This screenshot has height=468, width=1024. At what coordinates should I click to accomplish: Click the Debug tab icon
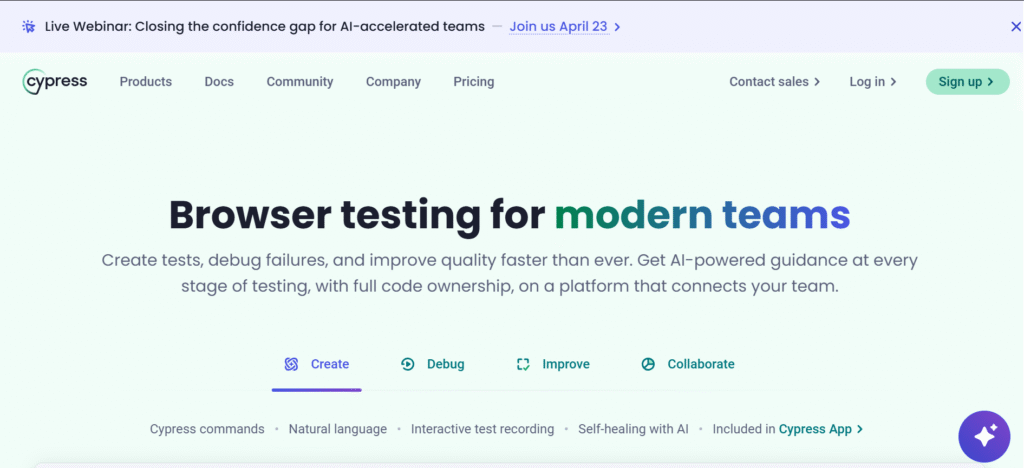pyautogui.click(x=408, y=364)
